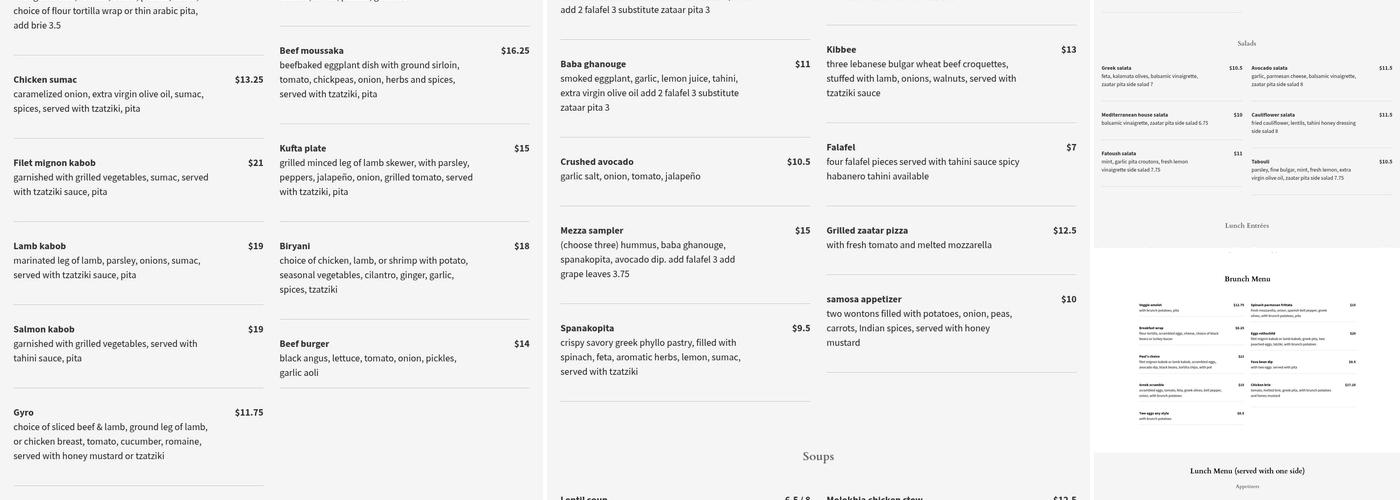Select the Filet mignon kabob title
This screenshot has height=500, width=1400.
[54, 163]
